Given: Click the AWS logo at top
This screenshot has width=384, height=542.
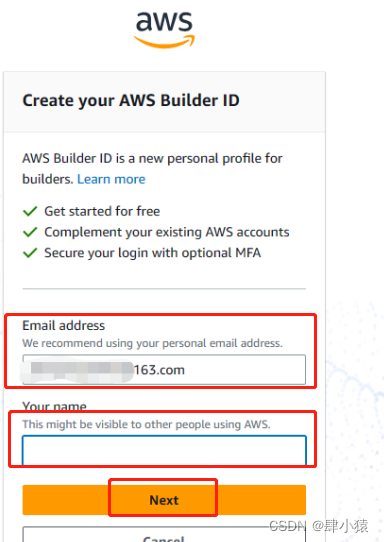Looking at the screenshot, I should point(164,30).
